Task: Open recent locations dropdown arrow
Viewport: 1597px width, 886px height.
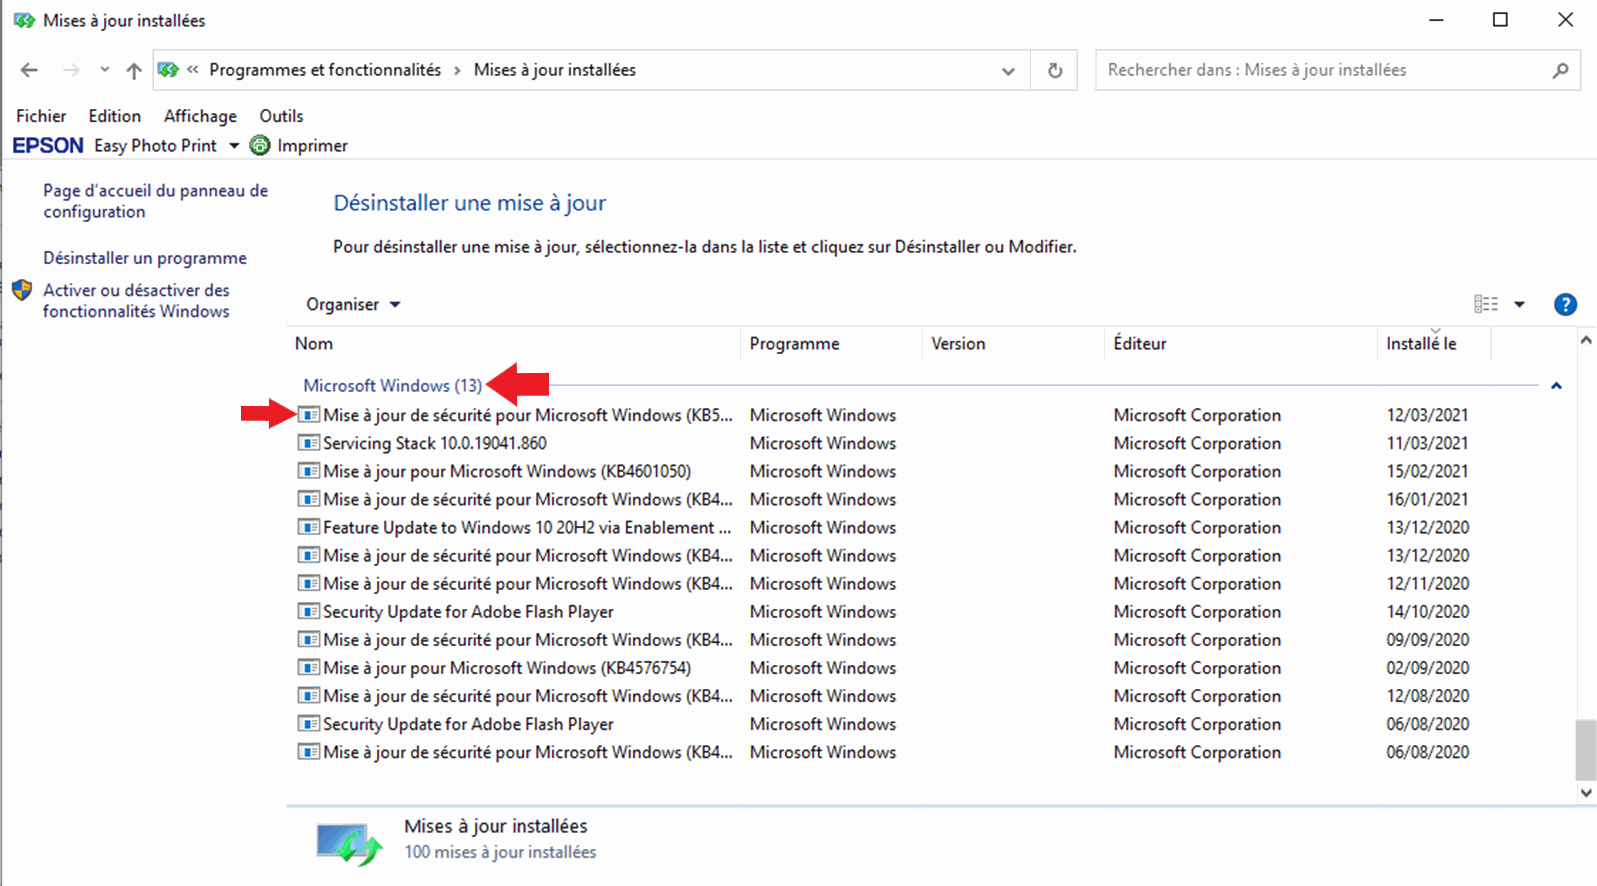Action: point(104,70)
